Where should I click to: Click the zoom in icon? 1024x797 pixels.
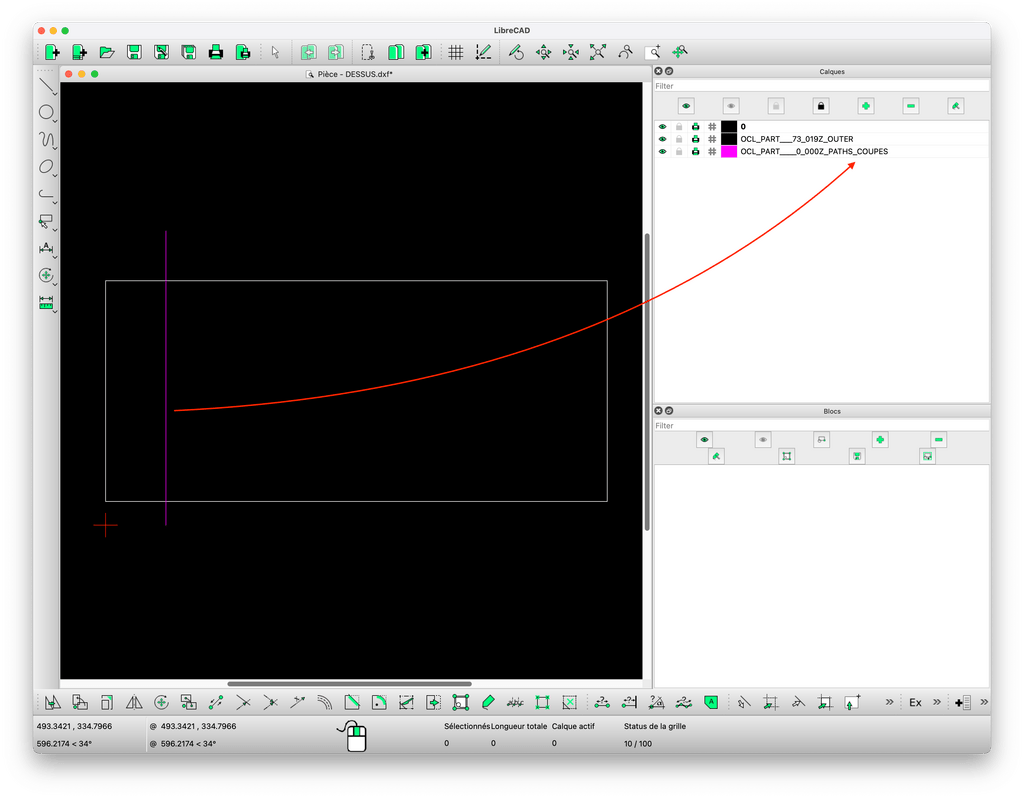[543, 52]
